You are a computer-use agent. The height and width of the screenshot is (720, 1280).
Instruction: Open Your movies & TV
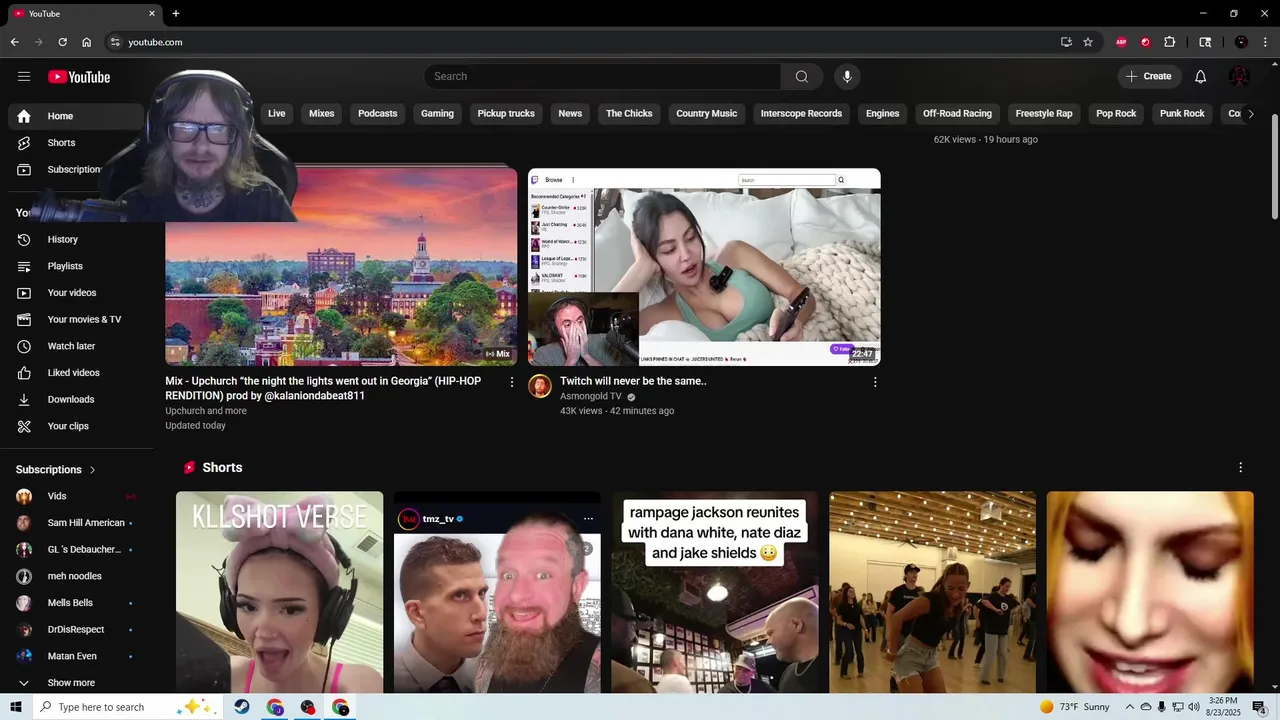tap(76, 320)
